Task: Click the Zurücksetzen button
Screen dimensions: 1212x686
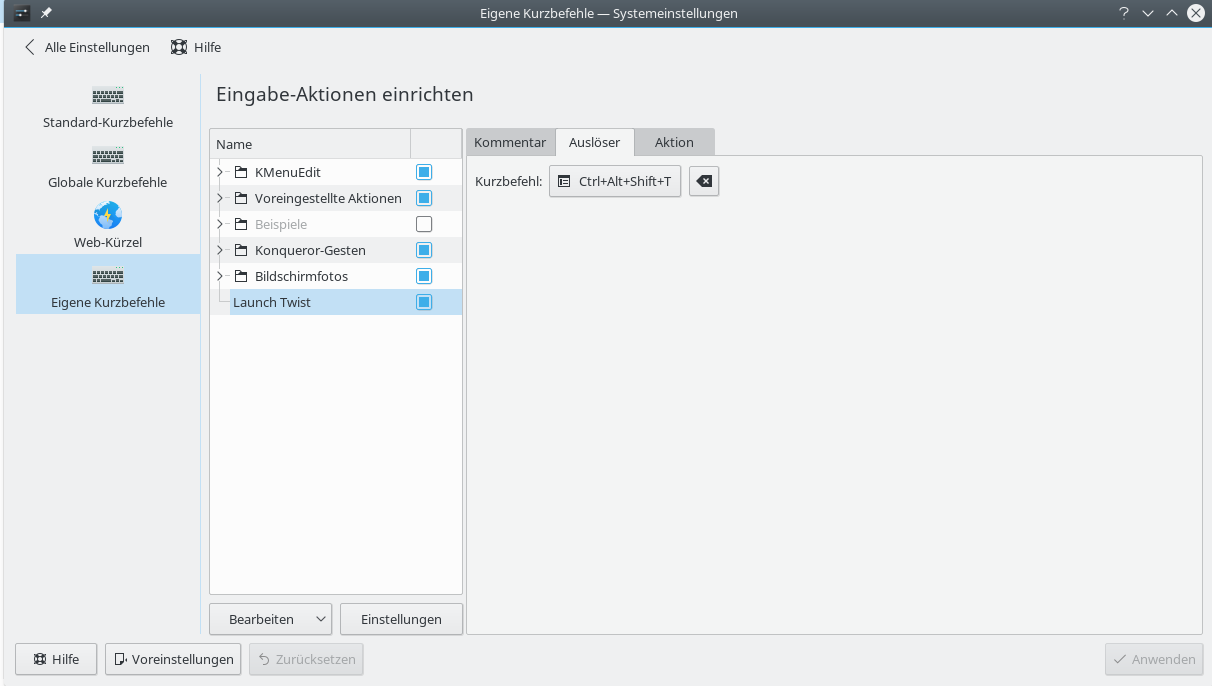Action: (306, 659)
